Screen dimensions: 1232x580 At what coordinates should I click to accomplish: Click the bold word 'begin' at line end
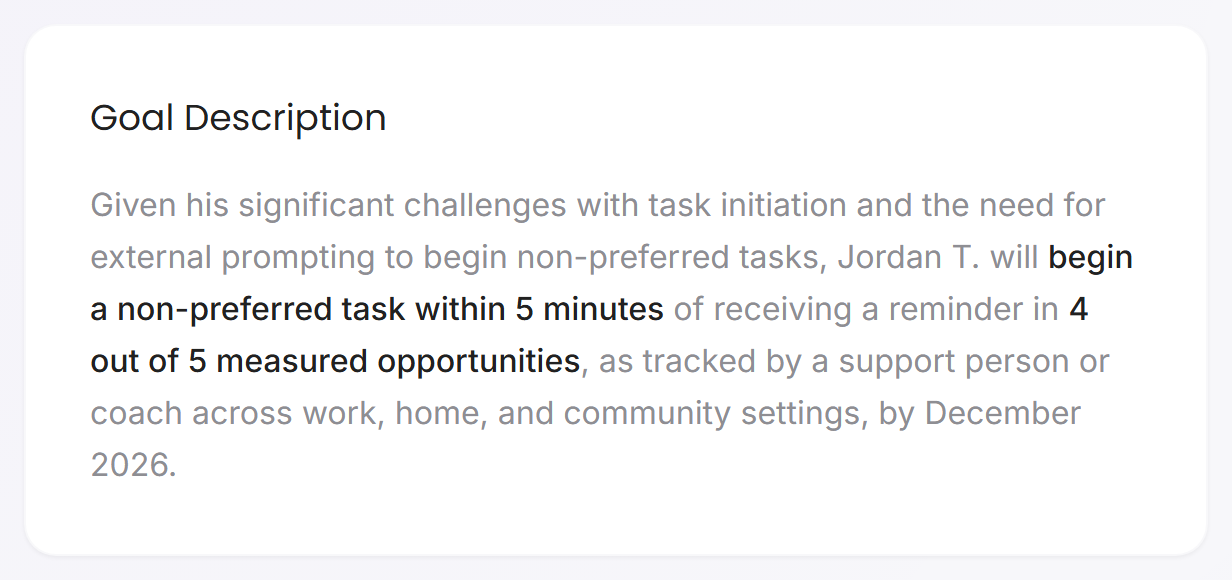pyautogui.click(x=1091, y=257)
